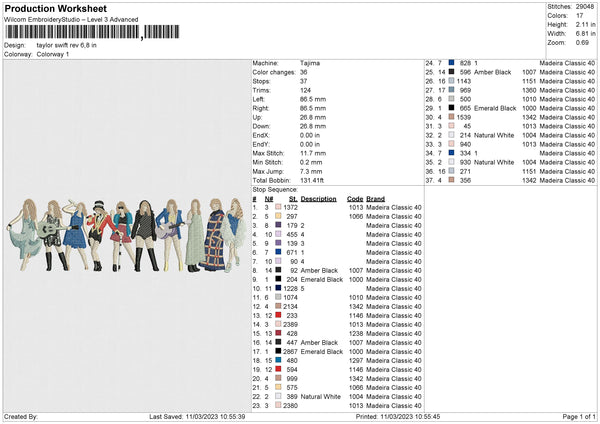The width and height of the screenshot is (600, 424).
Task: Click the Machine value 'Tajima'
Action: point(310,63)
